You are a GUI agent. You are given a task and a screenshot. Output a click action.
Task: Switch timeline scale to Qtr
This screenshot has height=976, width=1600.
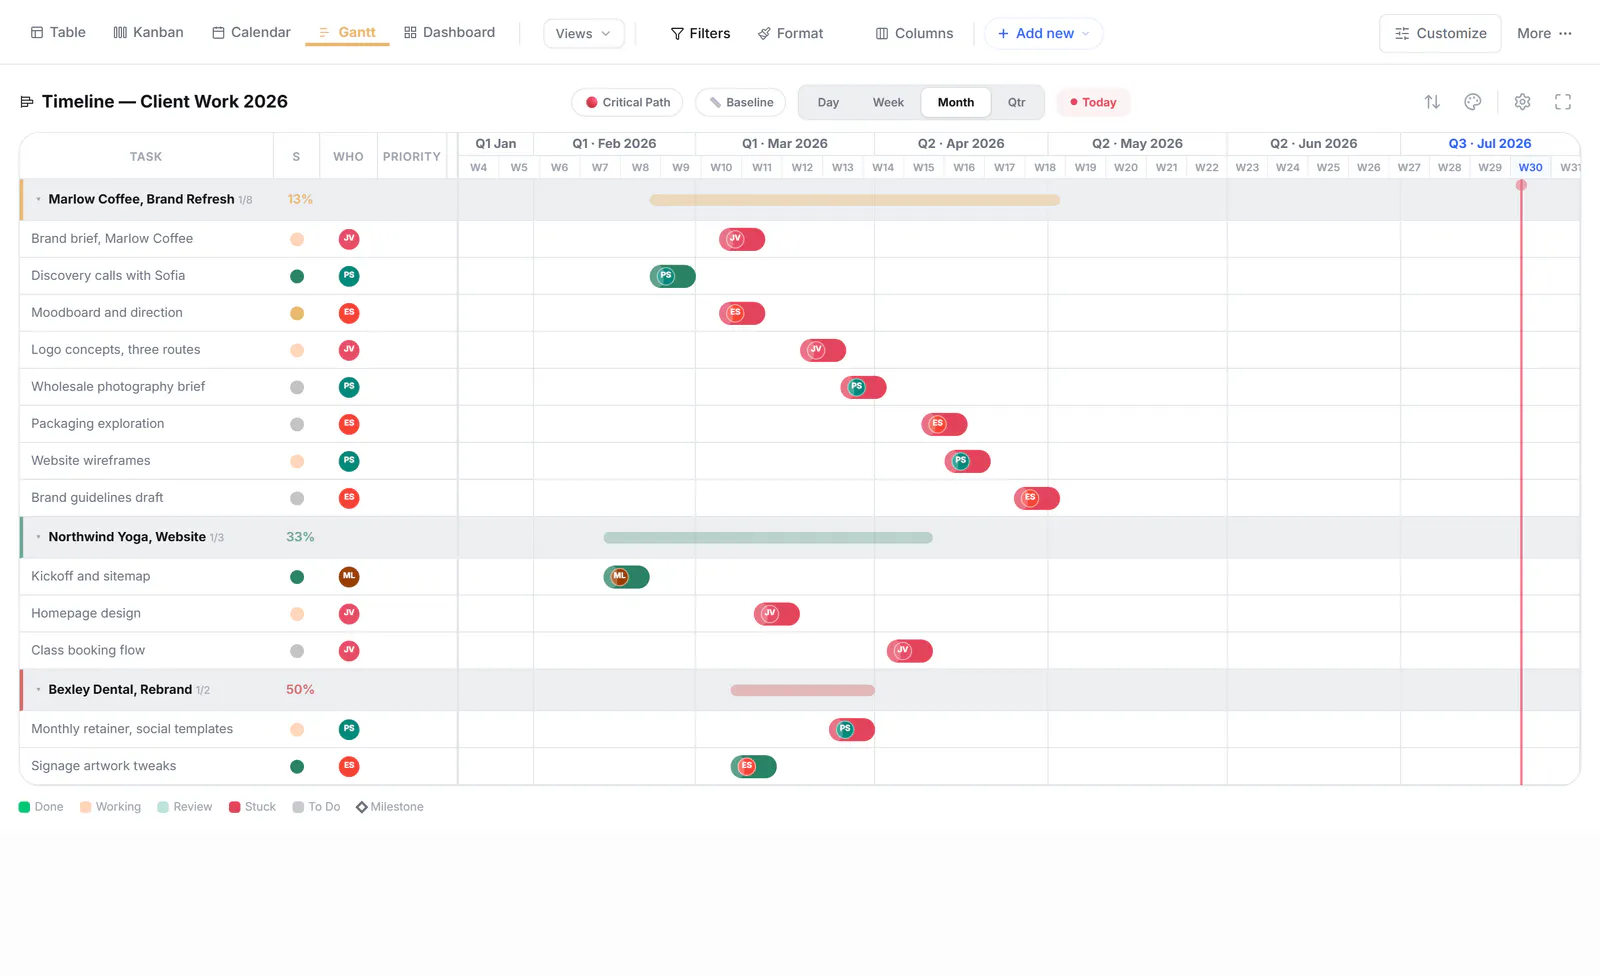pos(1016,102)
